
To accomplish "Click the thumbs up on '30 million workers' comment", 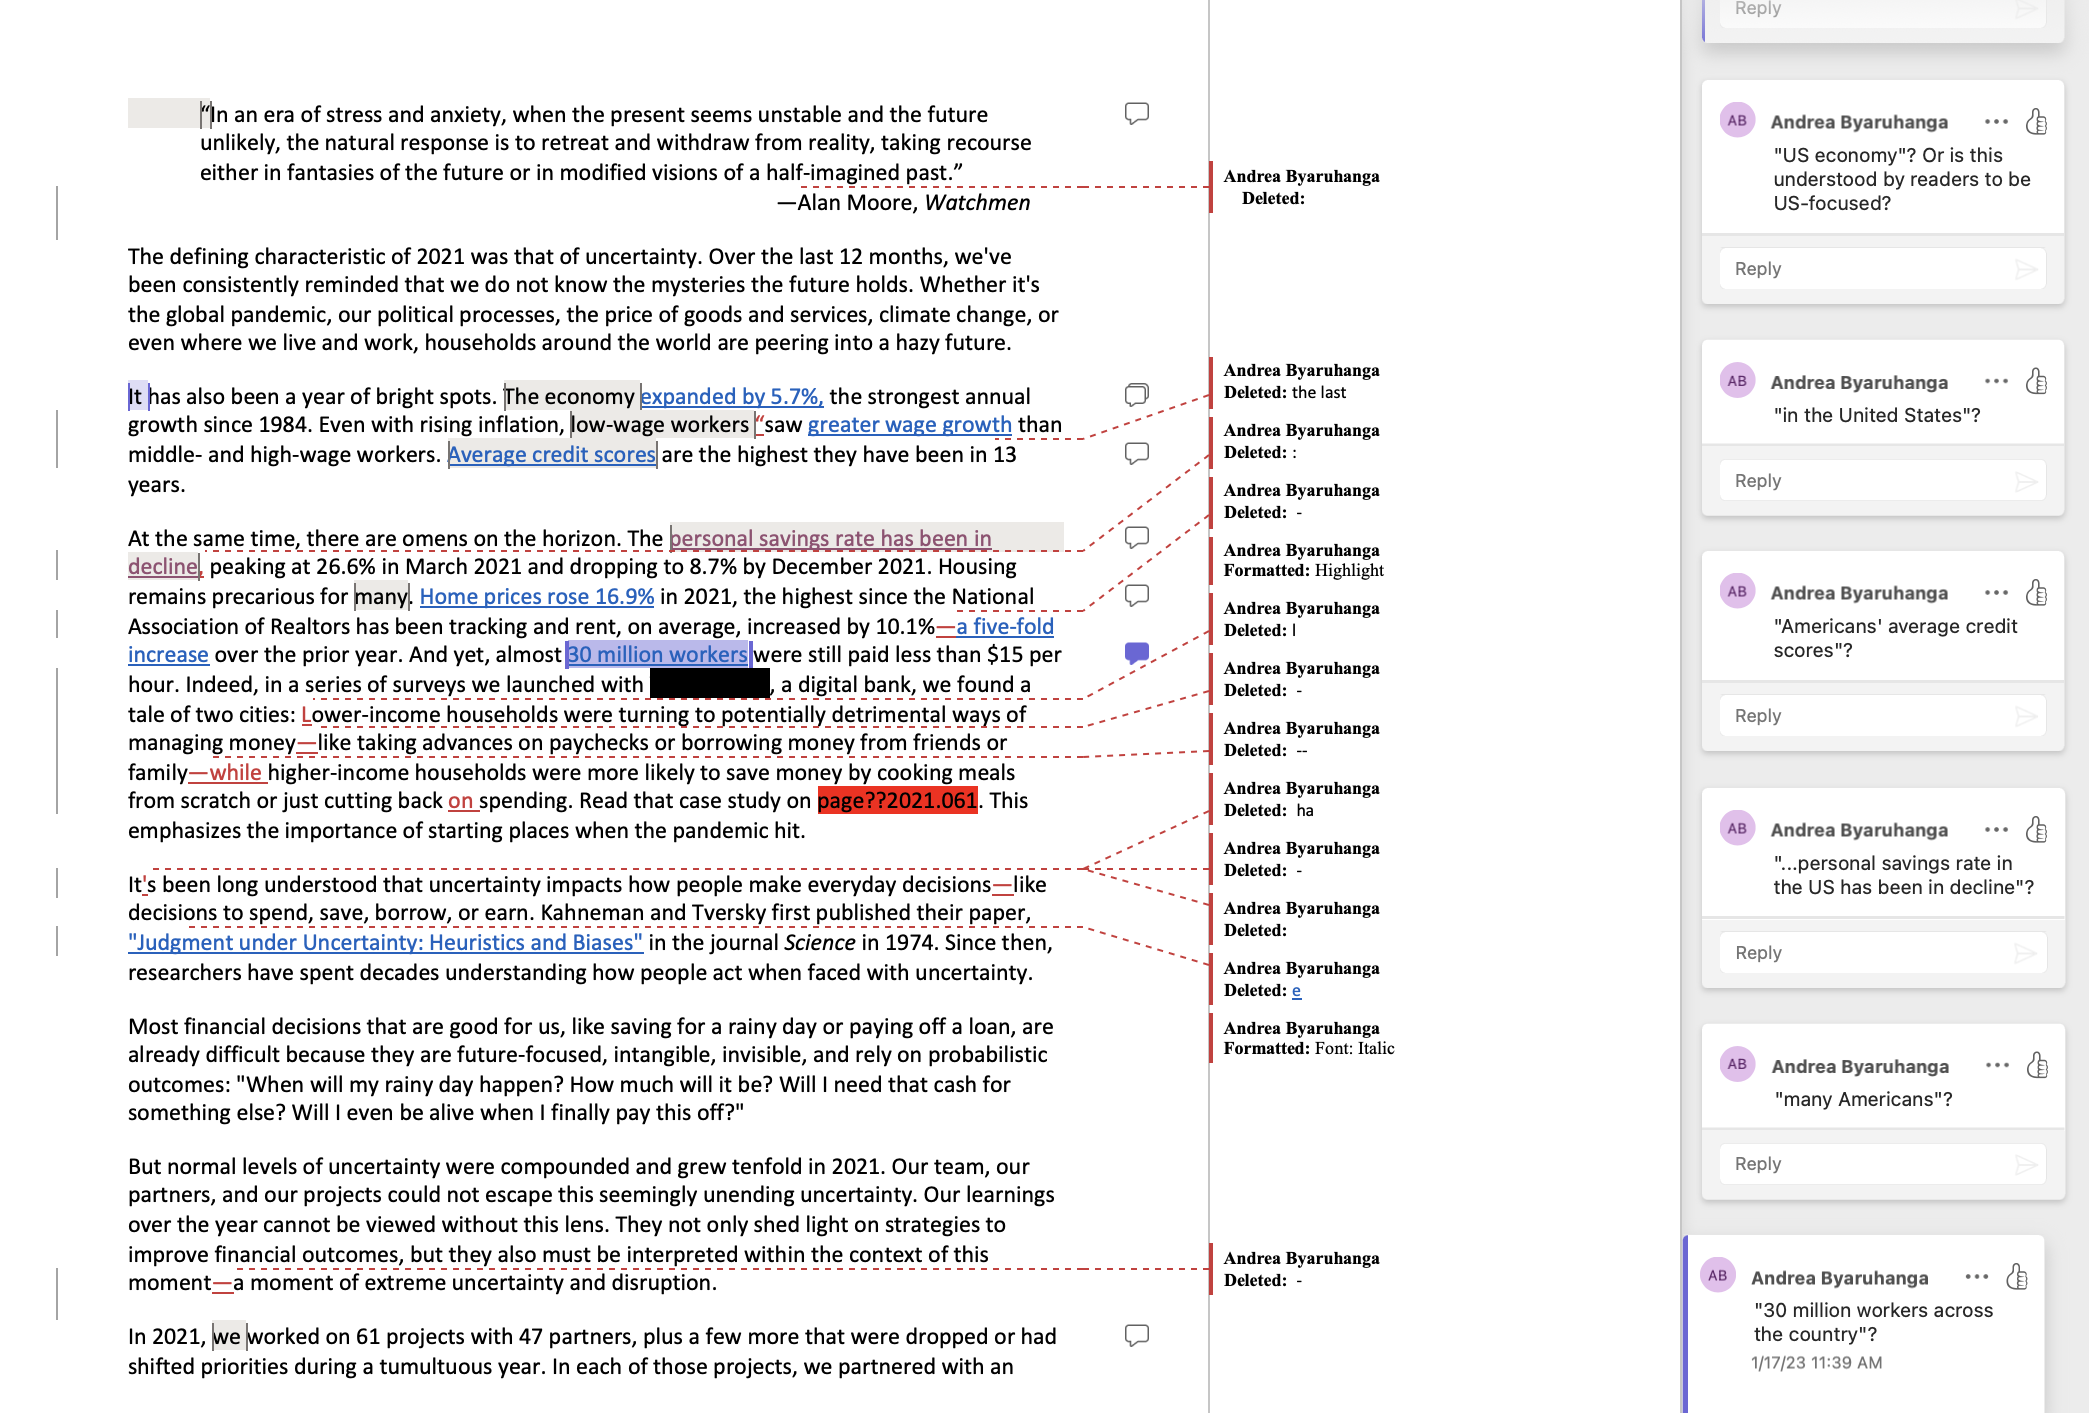I will point(2017,1277).
